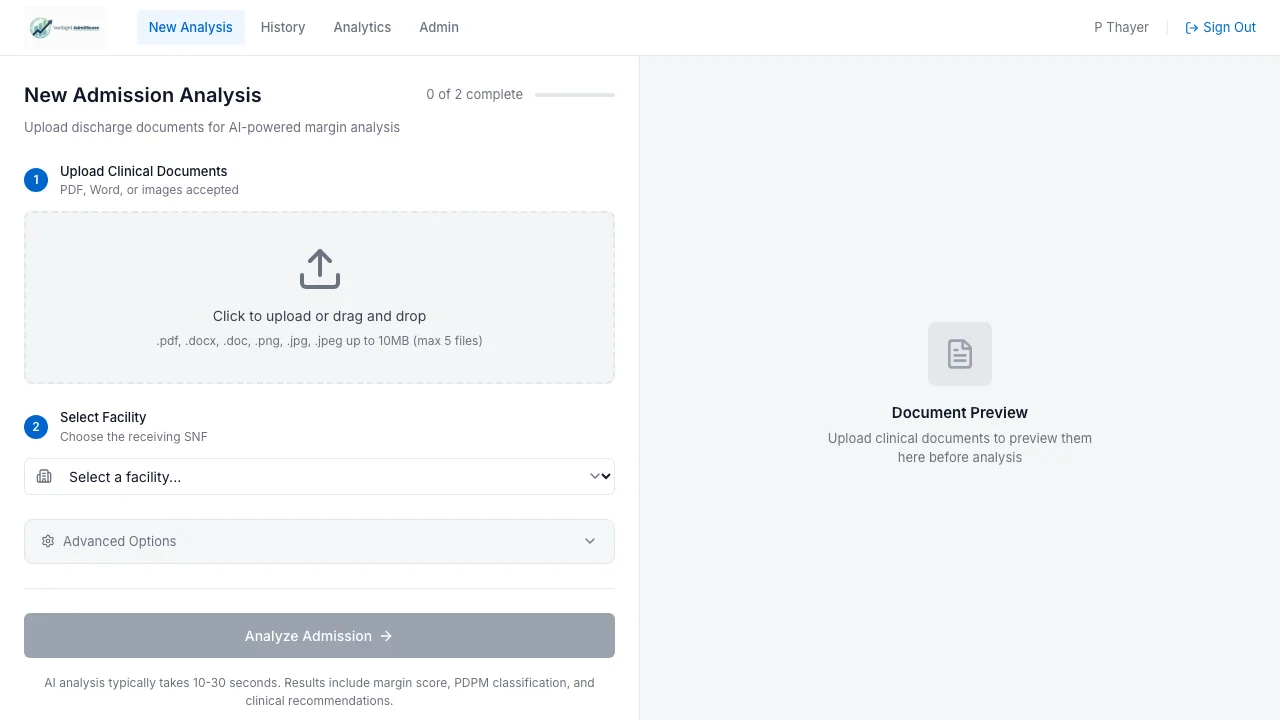Go to the Admin tab
This screenshot has width=1280, height=720.
439,27
